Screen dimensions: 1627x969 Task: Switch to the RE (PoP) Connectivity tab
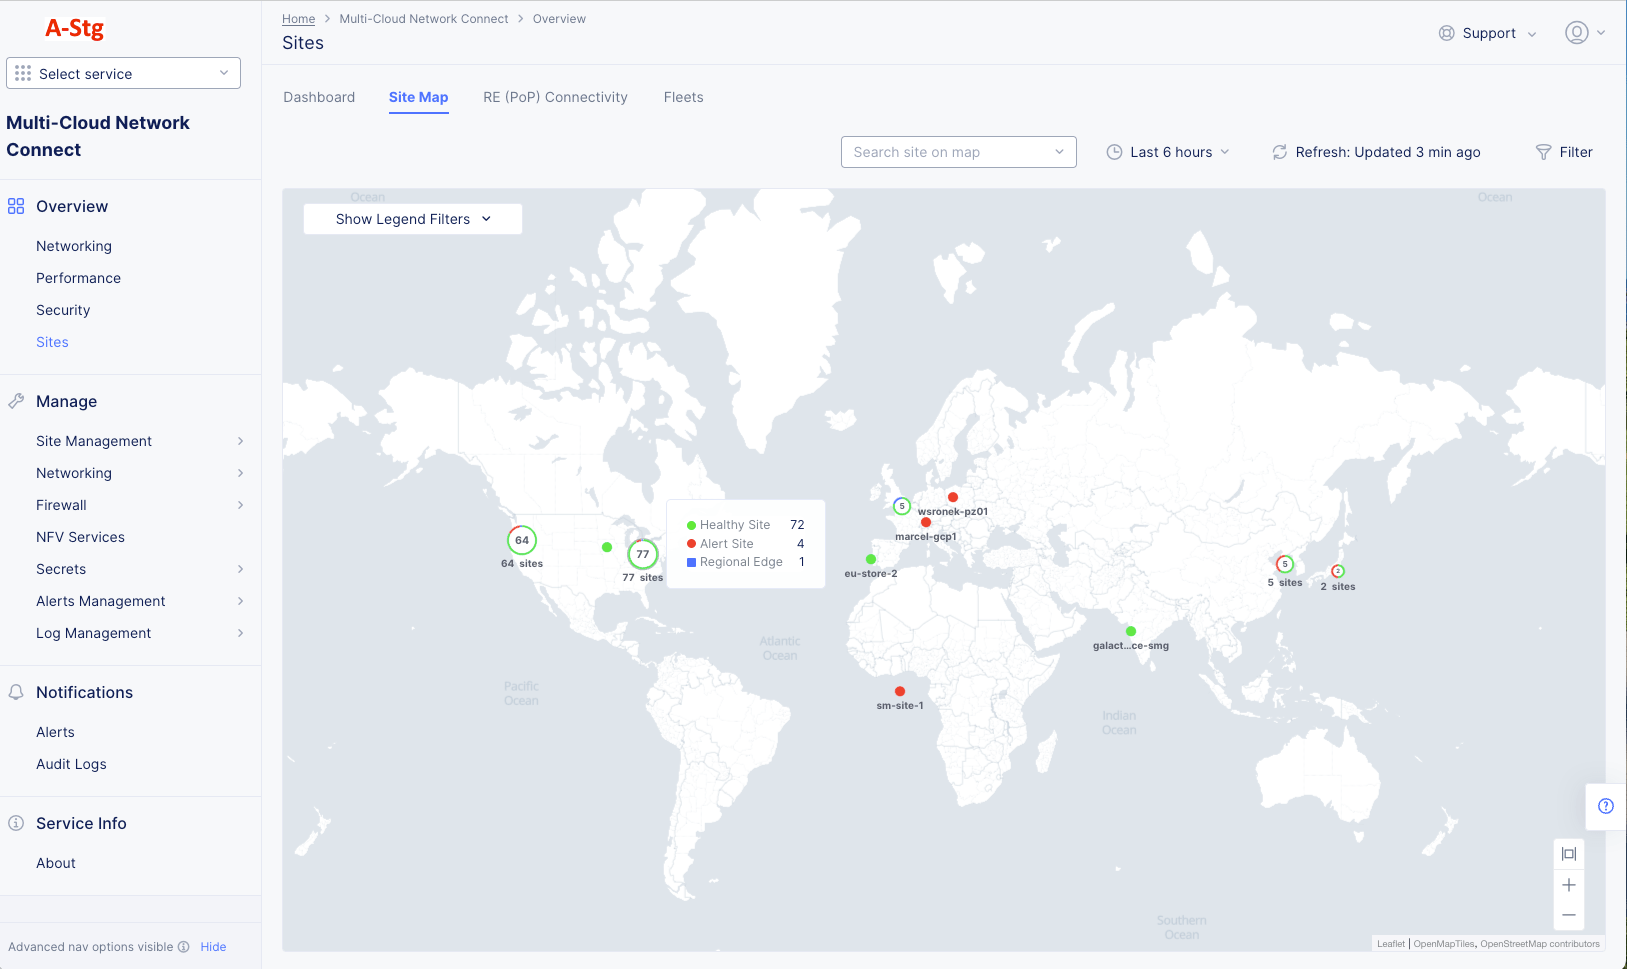555,97
